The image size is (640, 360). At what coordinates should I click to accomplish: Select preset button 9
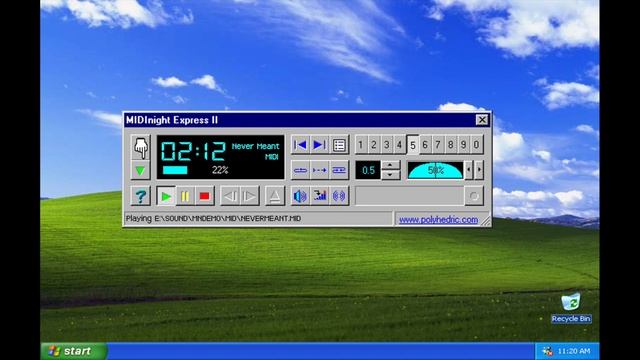(464, 145)
